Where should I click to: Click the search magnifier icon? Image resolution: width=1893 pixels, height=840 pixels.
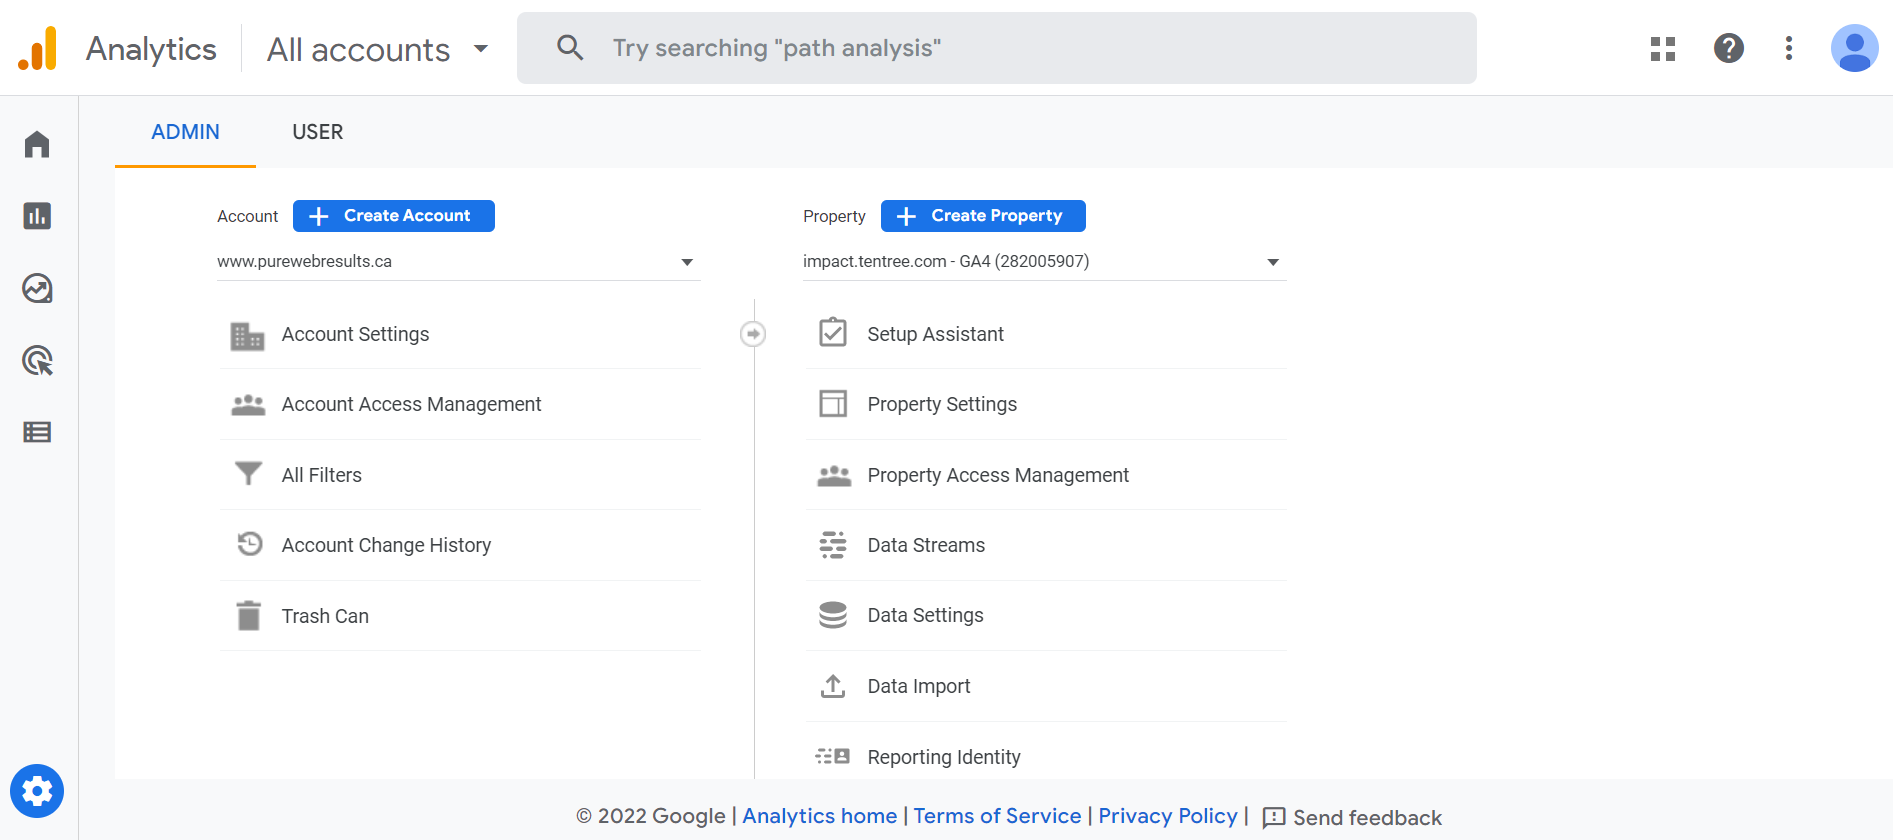[x=570, y=47]
